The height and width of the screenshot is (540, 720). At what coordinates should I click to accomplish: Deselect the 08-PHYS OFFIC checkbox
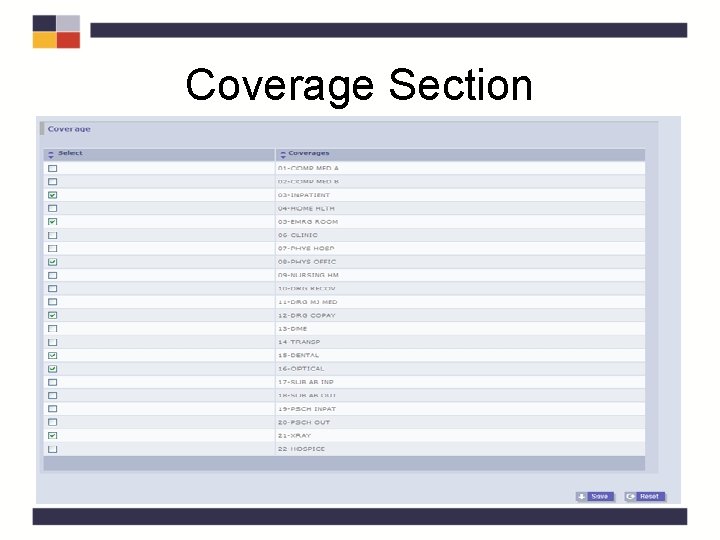(x=53, y=262)
